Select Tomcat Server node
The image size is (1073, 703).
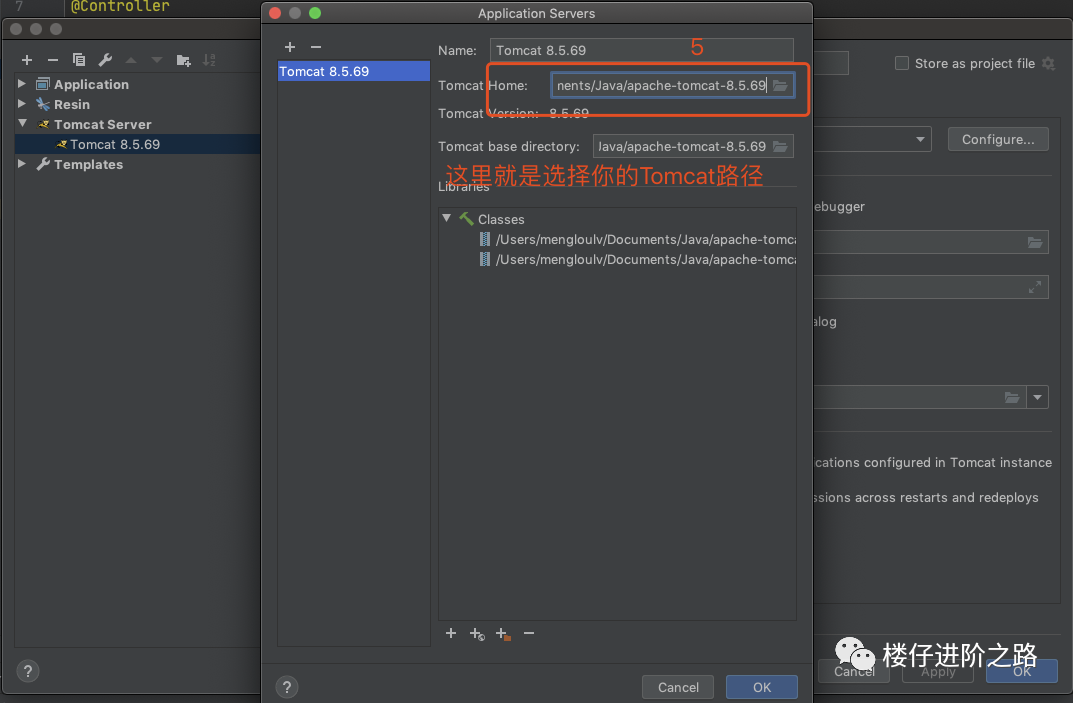pyautogui.click(x=103, y=125)
